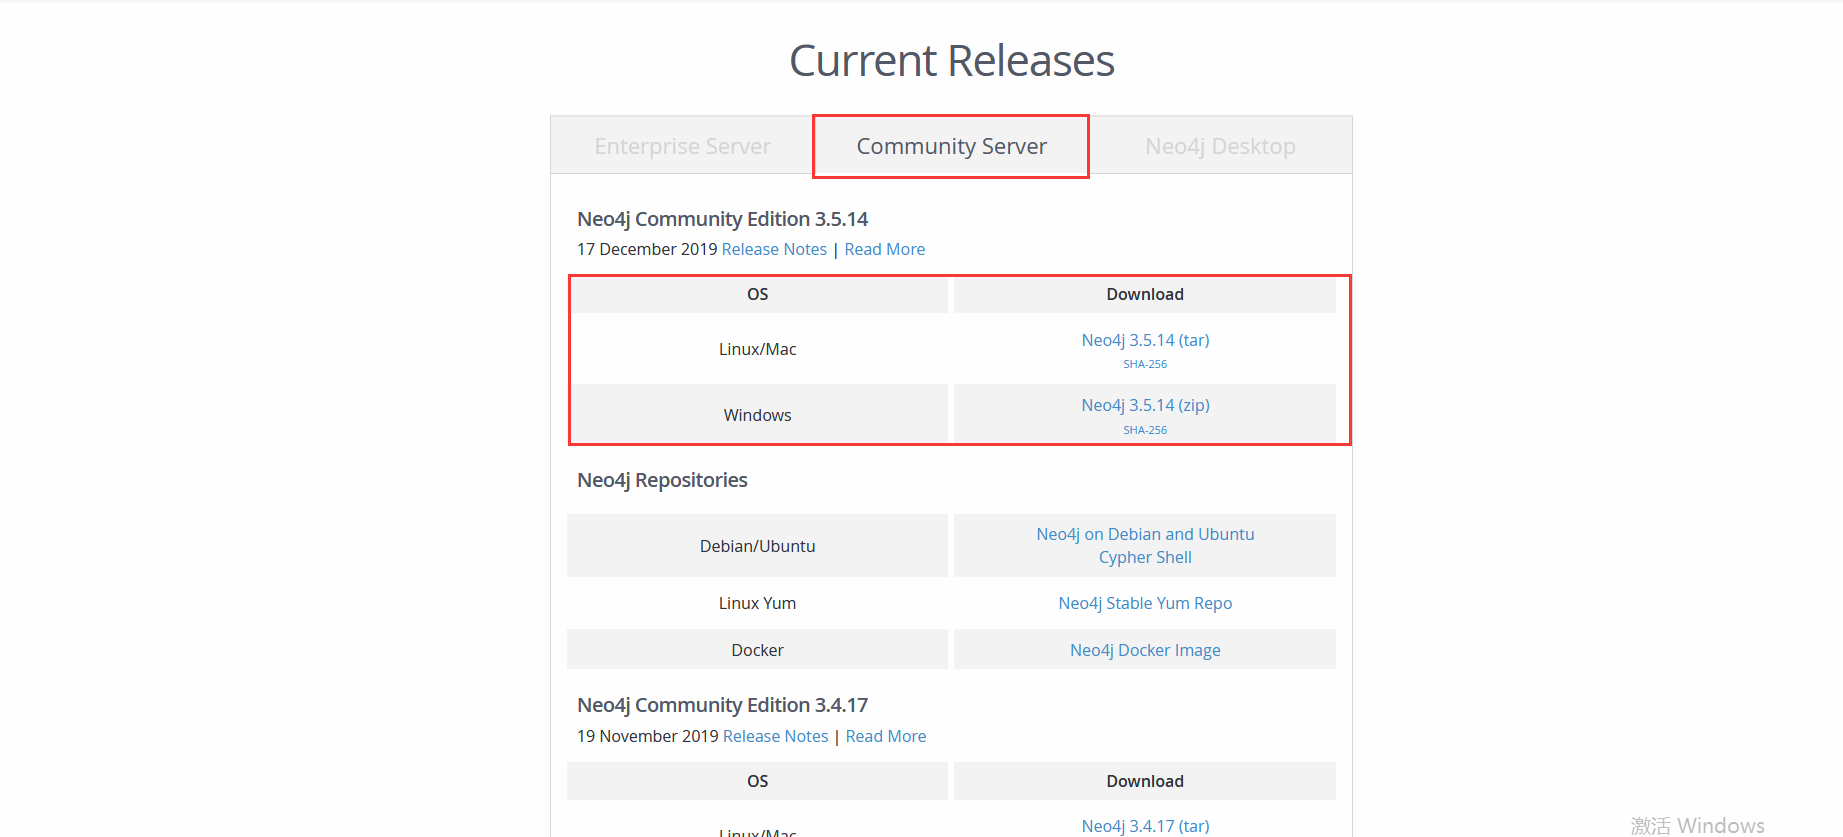This screenshot has height=837, width=1843.
Task: Click the 17 December 2019 date text
Action: pos(647,249)
